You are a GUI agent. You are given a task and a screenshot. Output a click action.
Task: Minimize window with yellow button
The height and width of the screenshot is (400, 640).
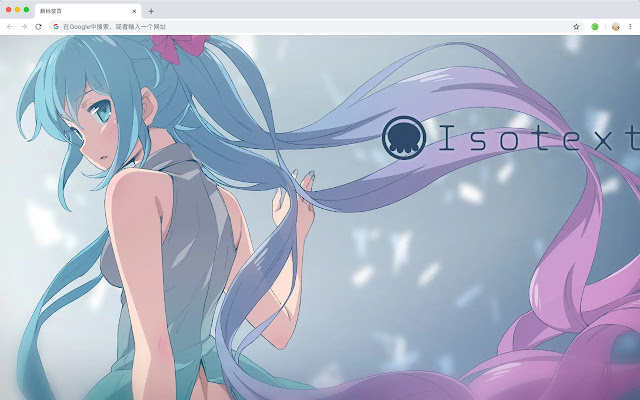point(18,9)
